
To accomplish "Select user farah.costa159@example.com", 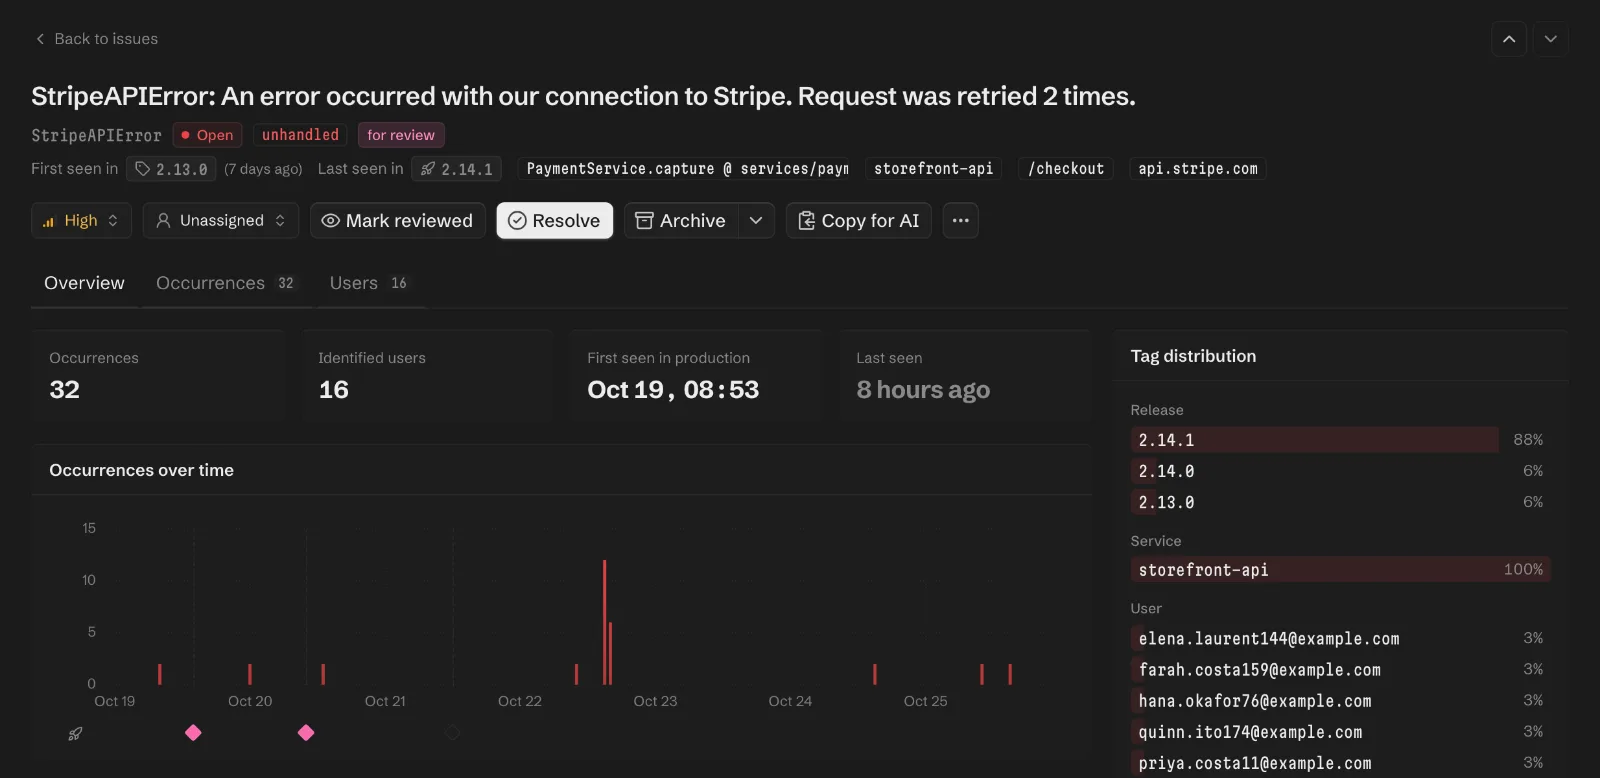I will click(1340, 670).
